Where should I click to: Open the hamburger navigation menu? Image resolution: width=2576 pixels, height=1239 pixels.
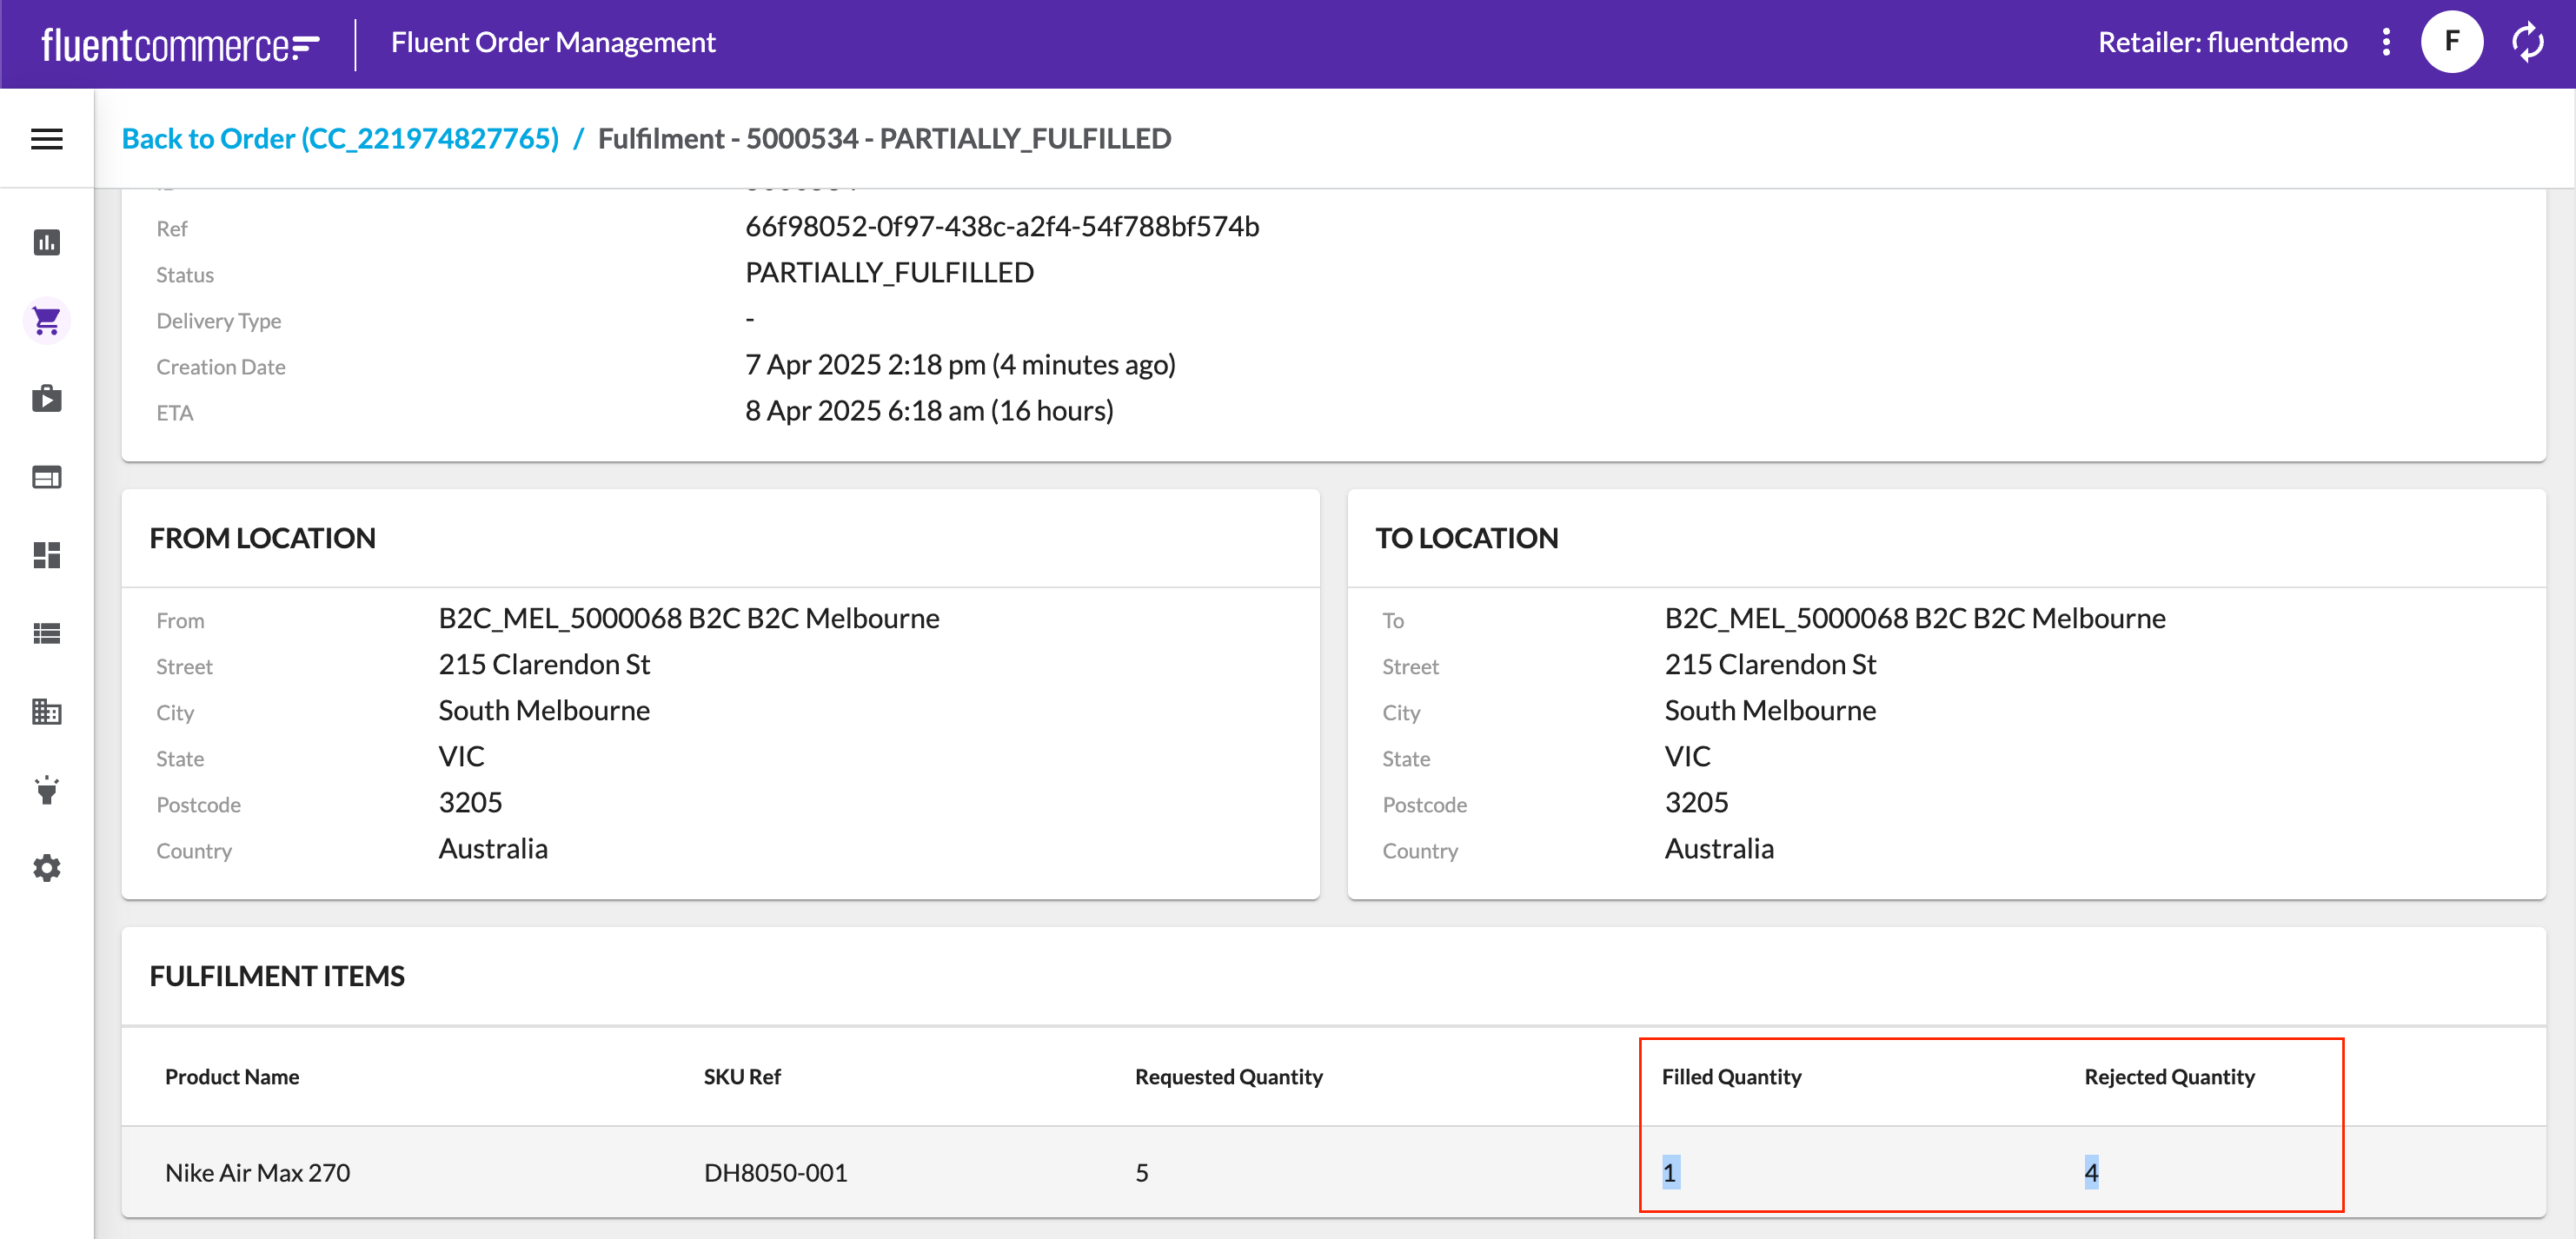[x=47, y=139]
